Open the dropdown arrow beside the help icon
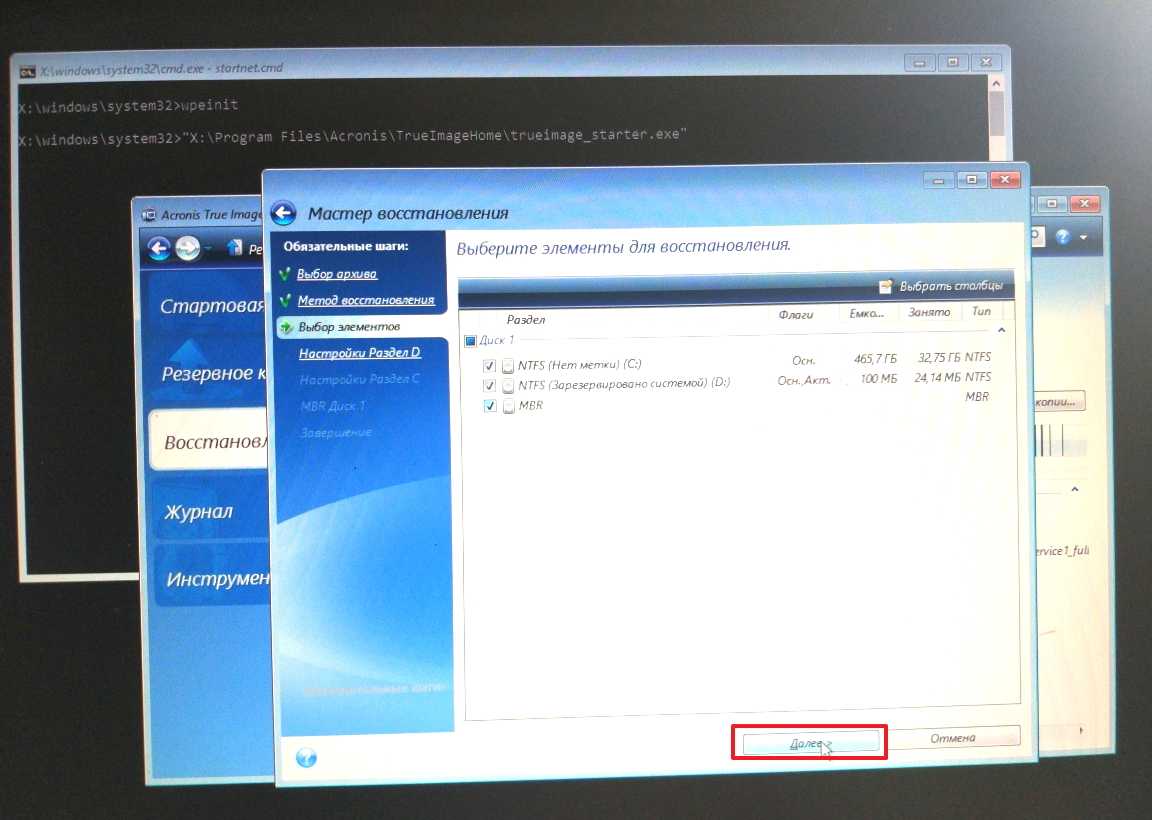The width and height of the screenshot is (1152, 820). click(x=1083, y=237)
